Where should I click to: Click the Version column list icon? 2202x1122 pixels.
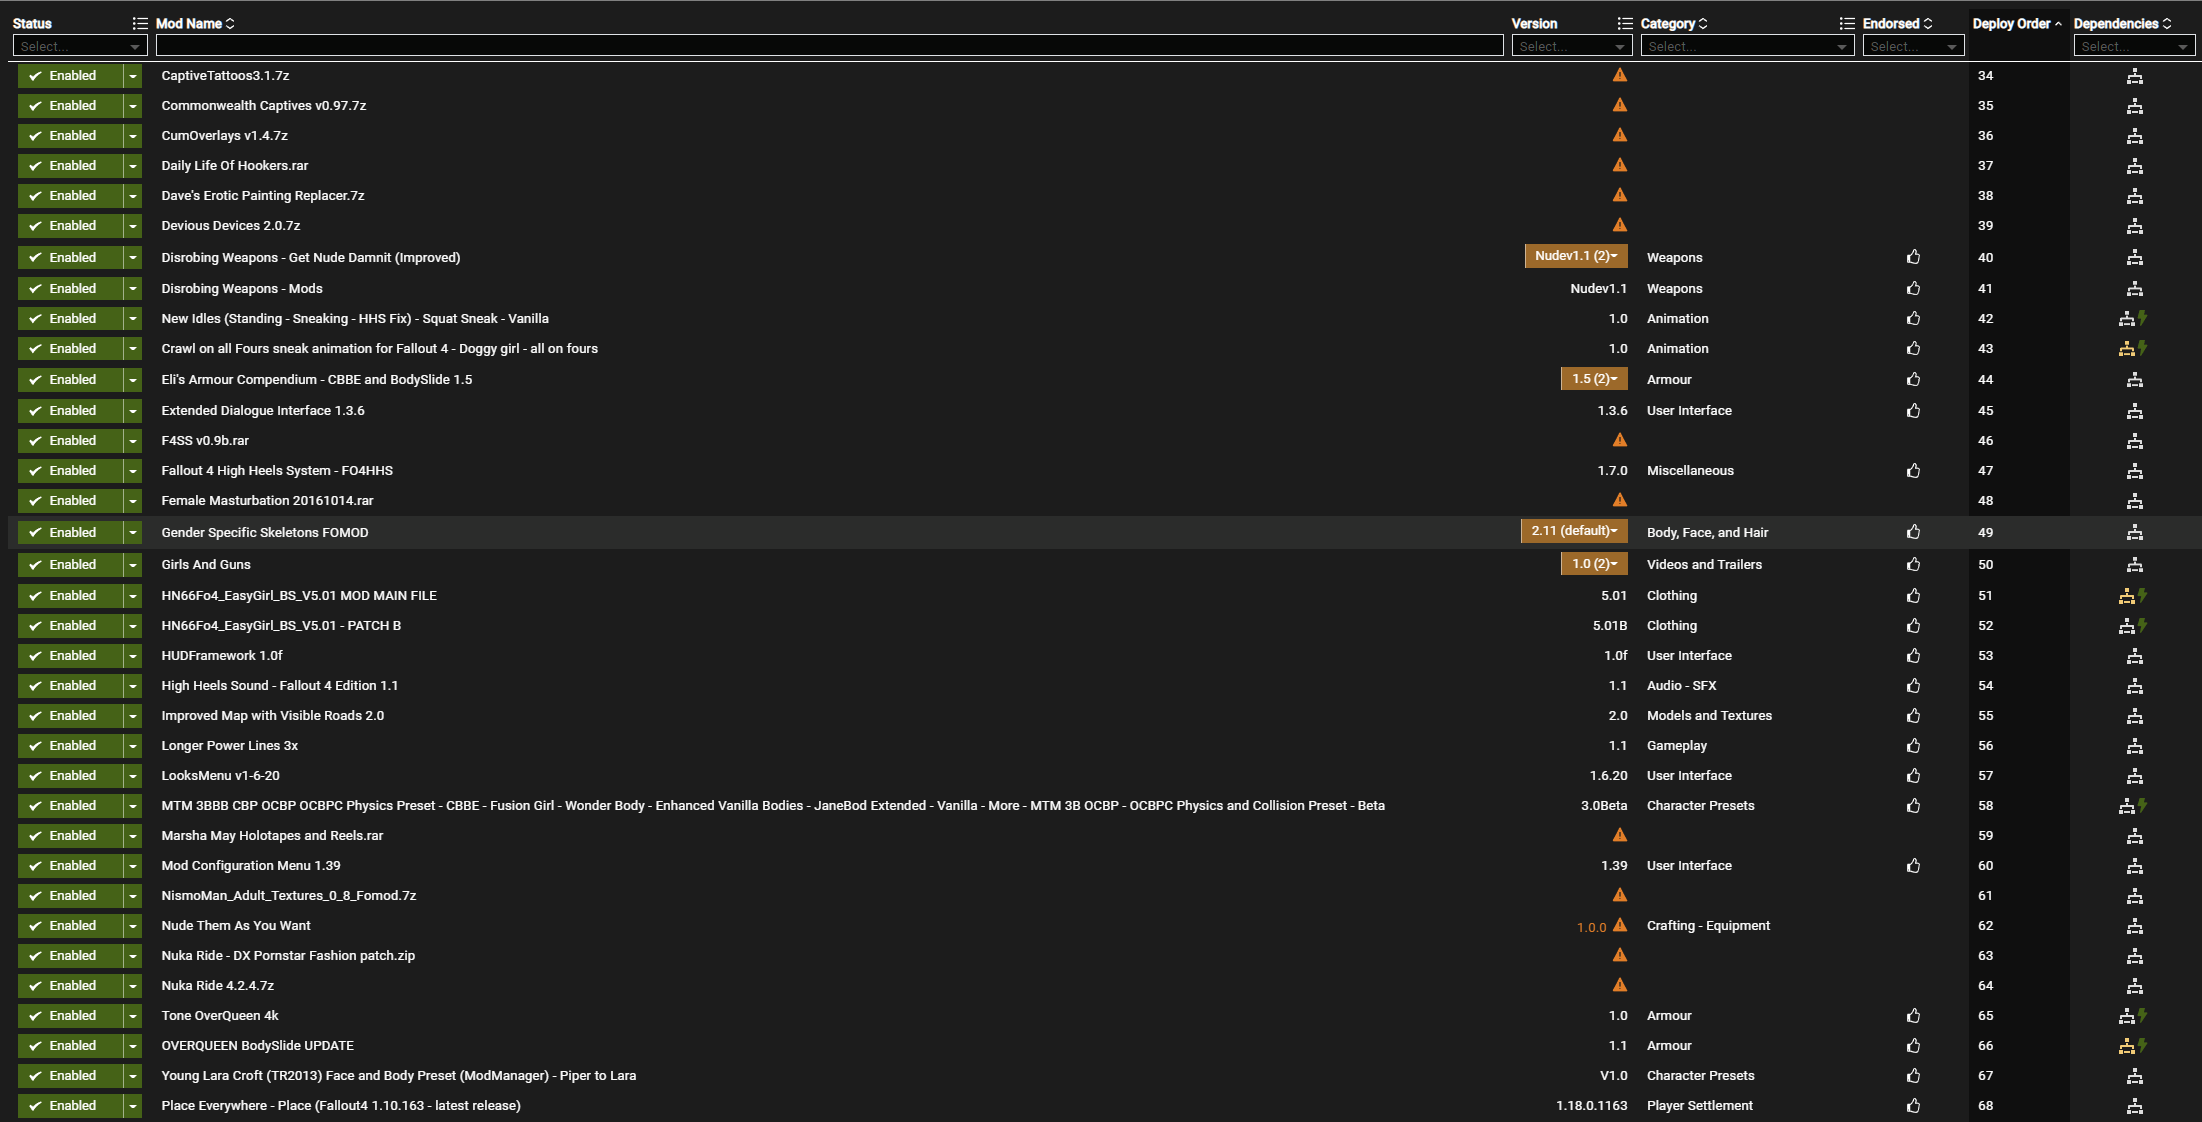(x=1624, y=23)
